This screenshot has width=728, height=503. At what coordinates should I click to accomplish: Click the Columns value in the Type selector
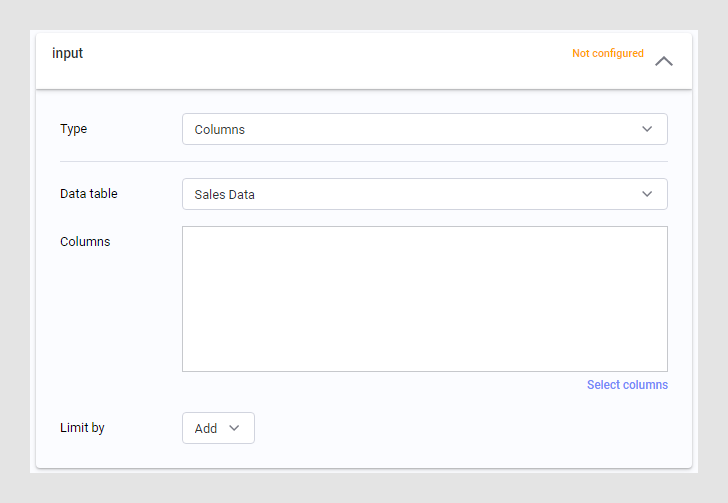(x=220, y=130)
